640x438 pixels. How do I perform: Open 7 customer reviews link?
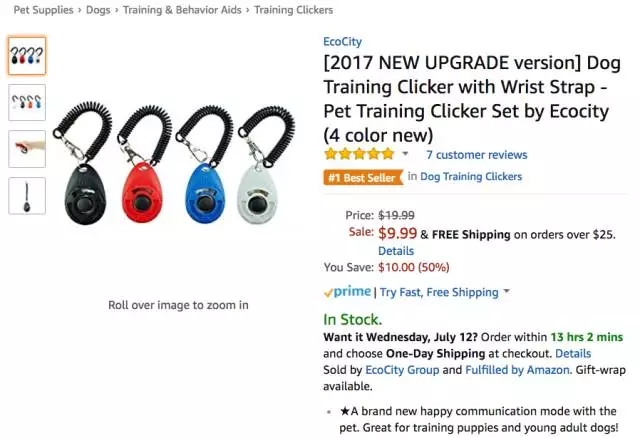coord(477,155)
